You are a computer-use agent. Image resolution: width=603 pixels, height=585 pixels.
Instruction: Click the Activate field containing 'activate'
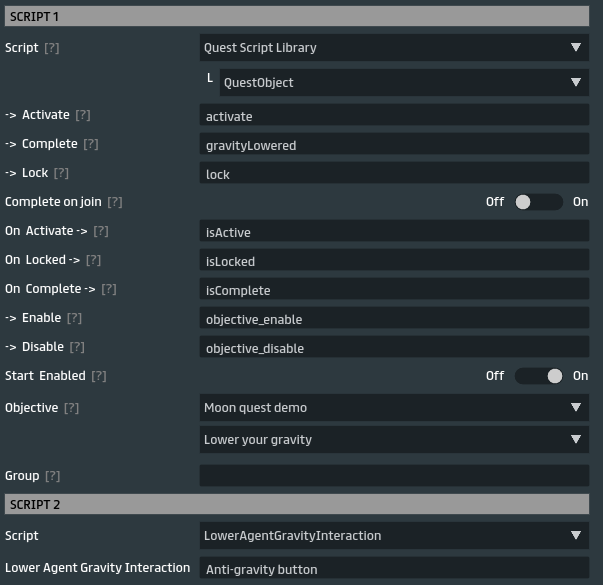[x=394, y=115]
